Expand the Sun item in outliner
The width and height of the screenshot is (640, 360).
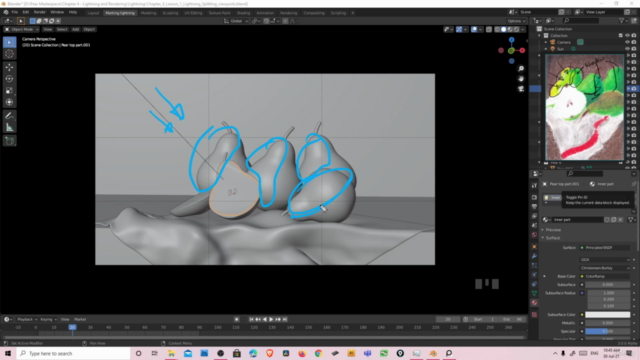tap(546, 49)
